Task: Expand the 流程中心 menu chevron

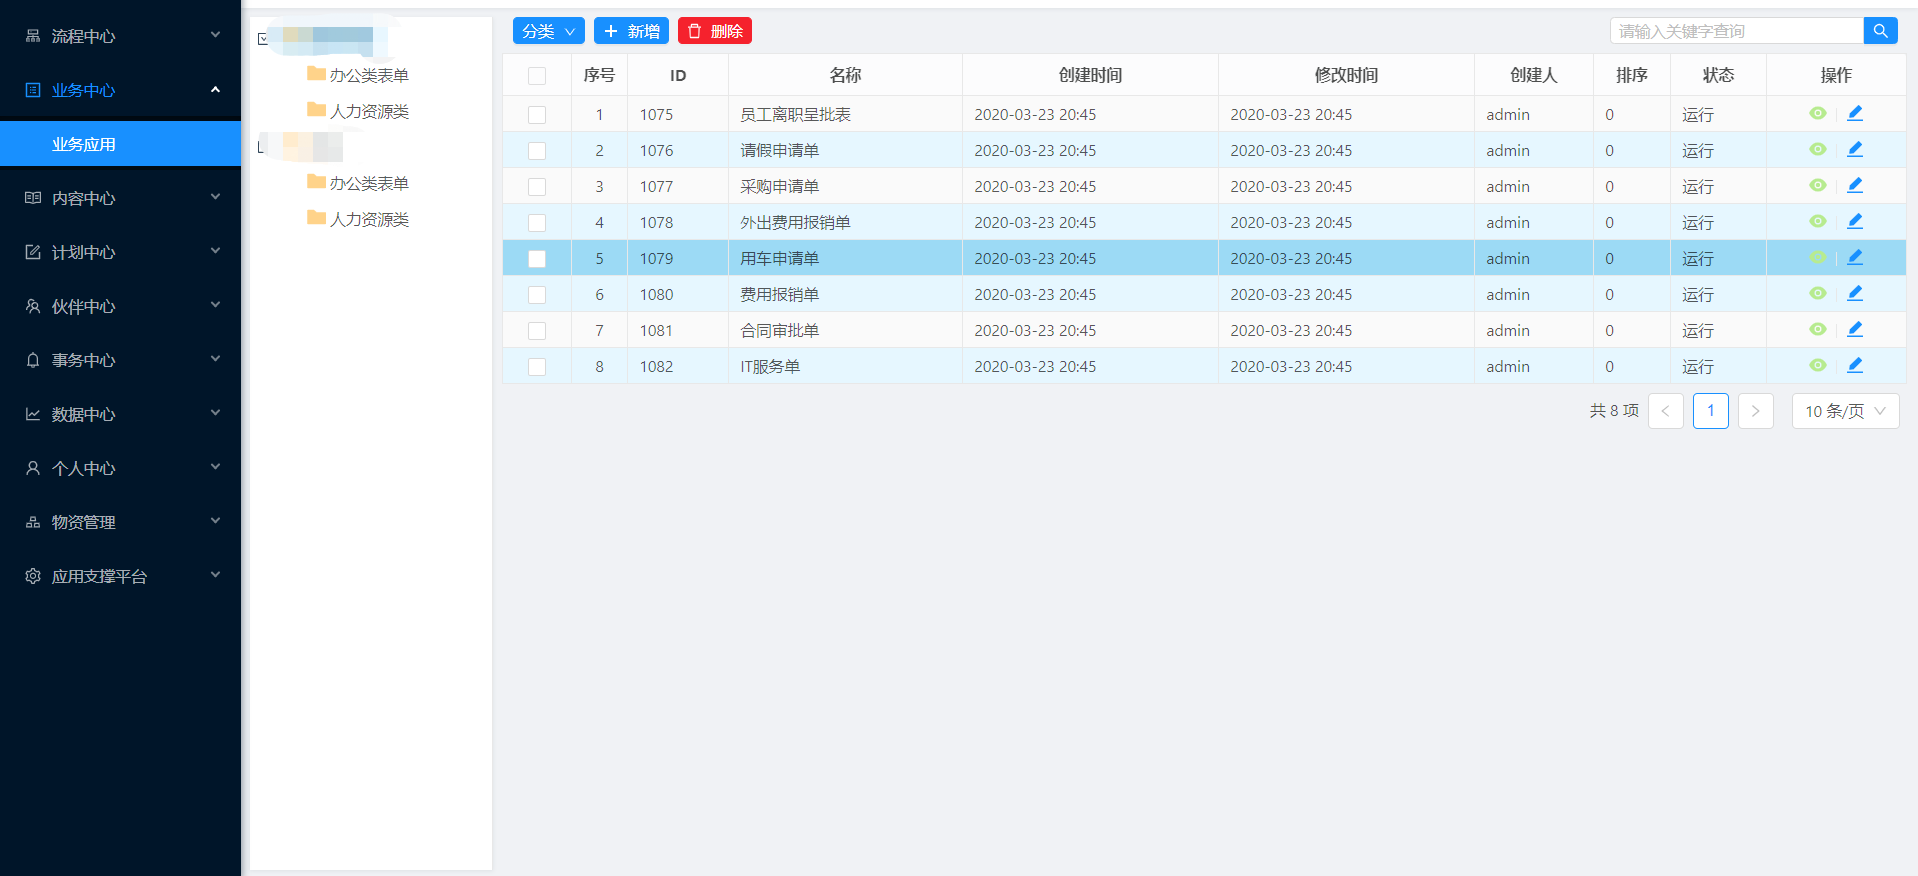Action: coord(215,35)
